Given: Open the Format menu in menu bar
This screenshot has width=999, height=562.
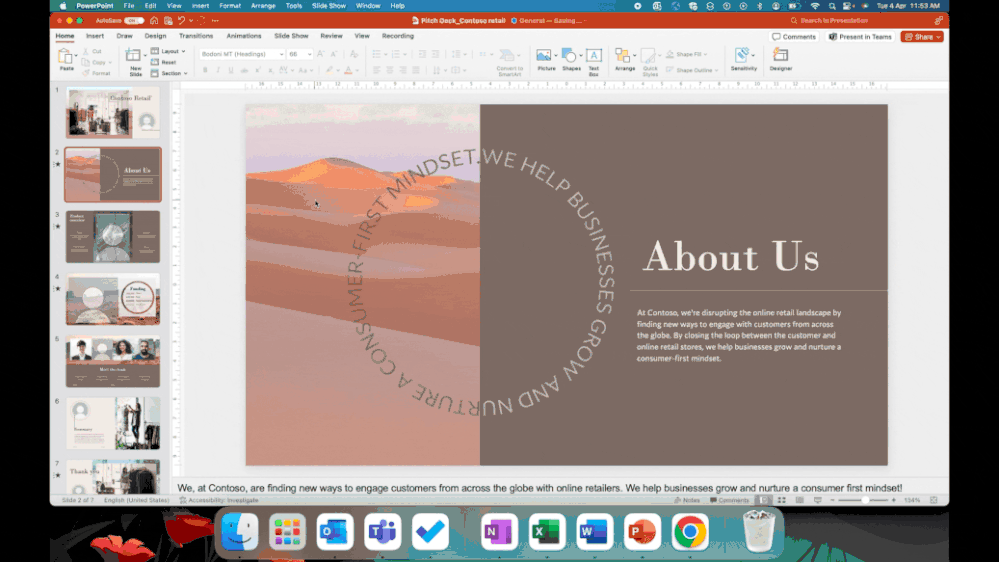Looking at the screenshot, I should pyautogui.click(x=230, y=6).
